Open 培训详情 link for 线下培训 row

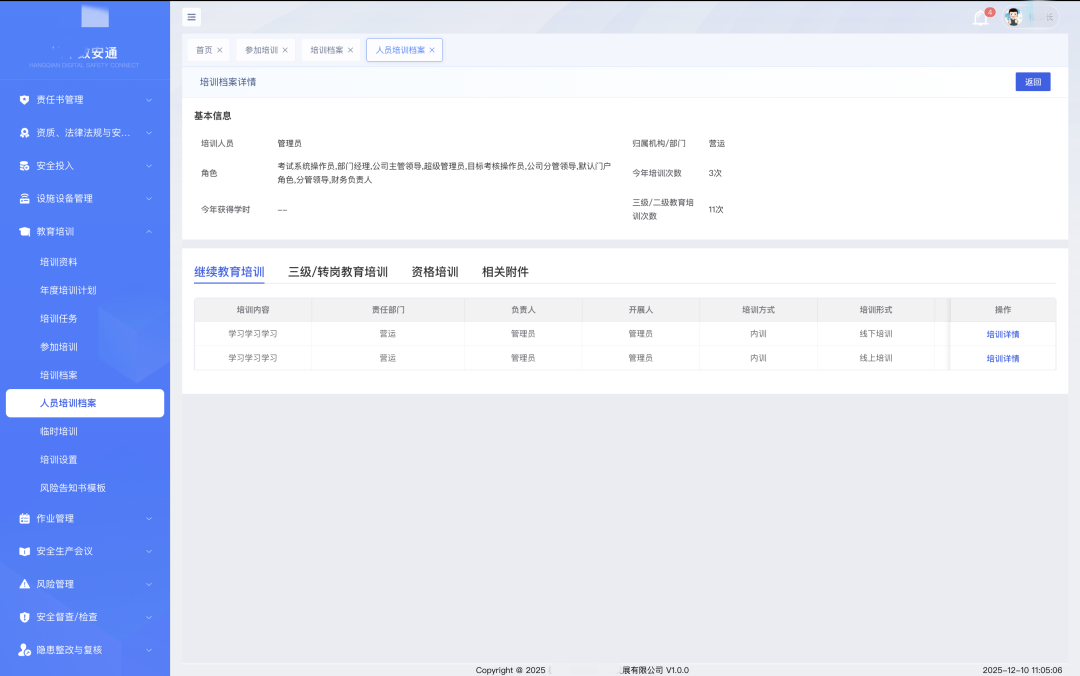[1003, 334]
